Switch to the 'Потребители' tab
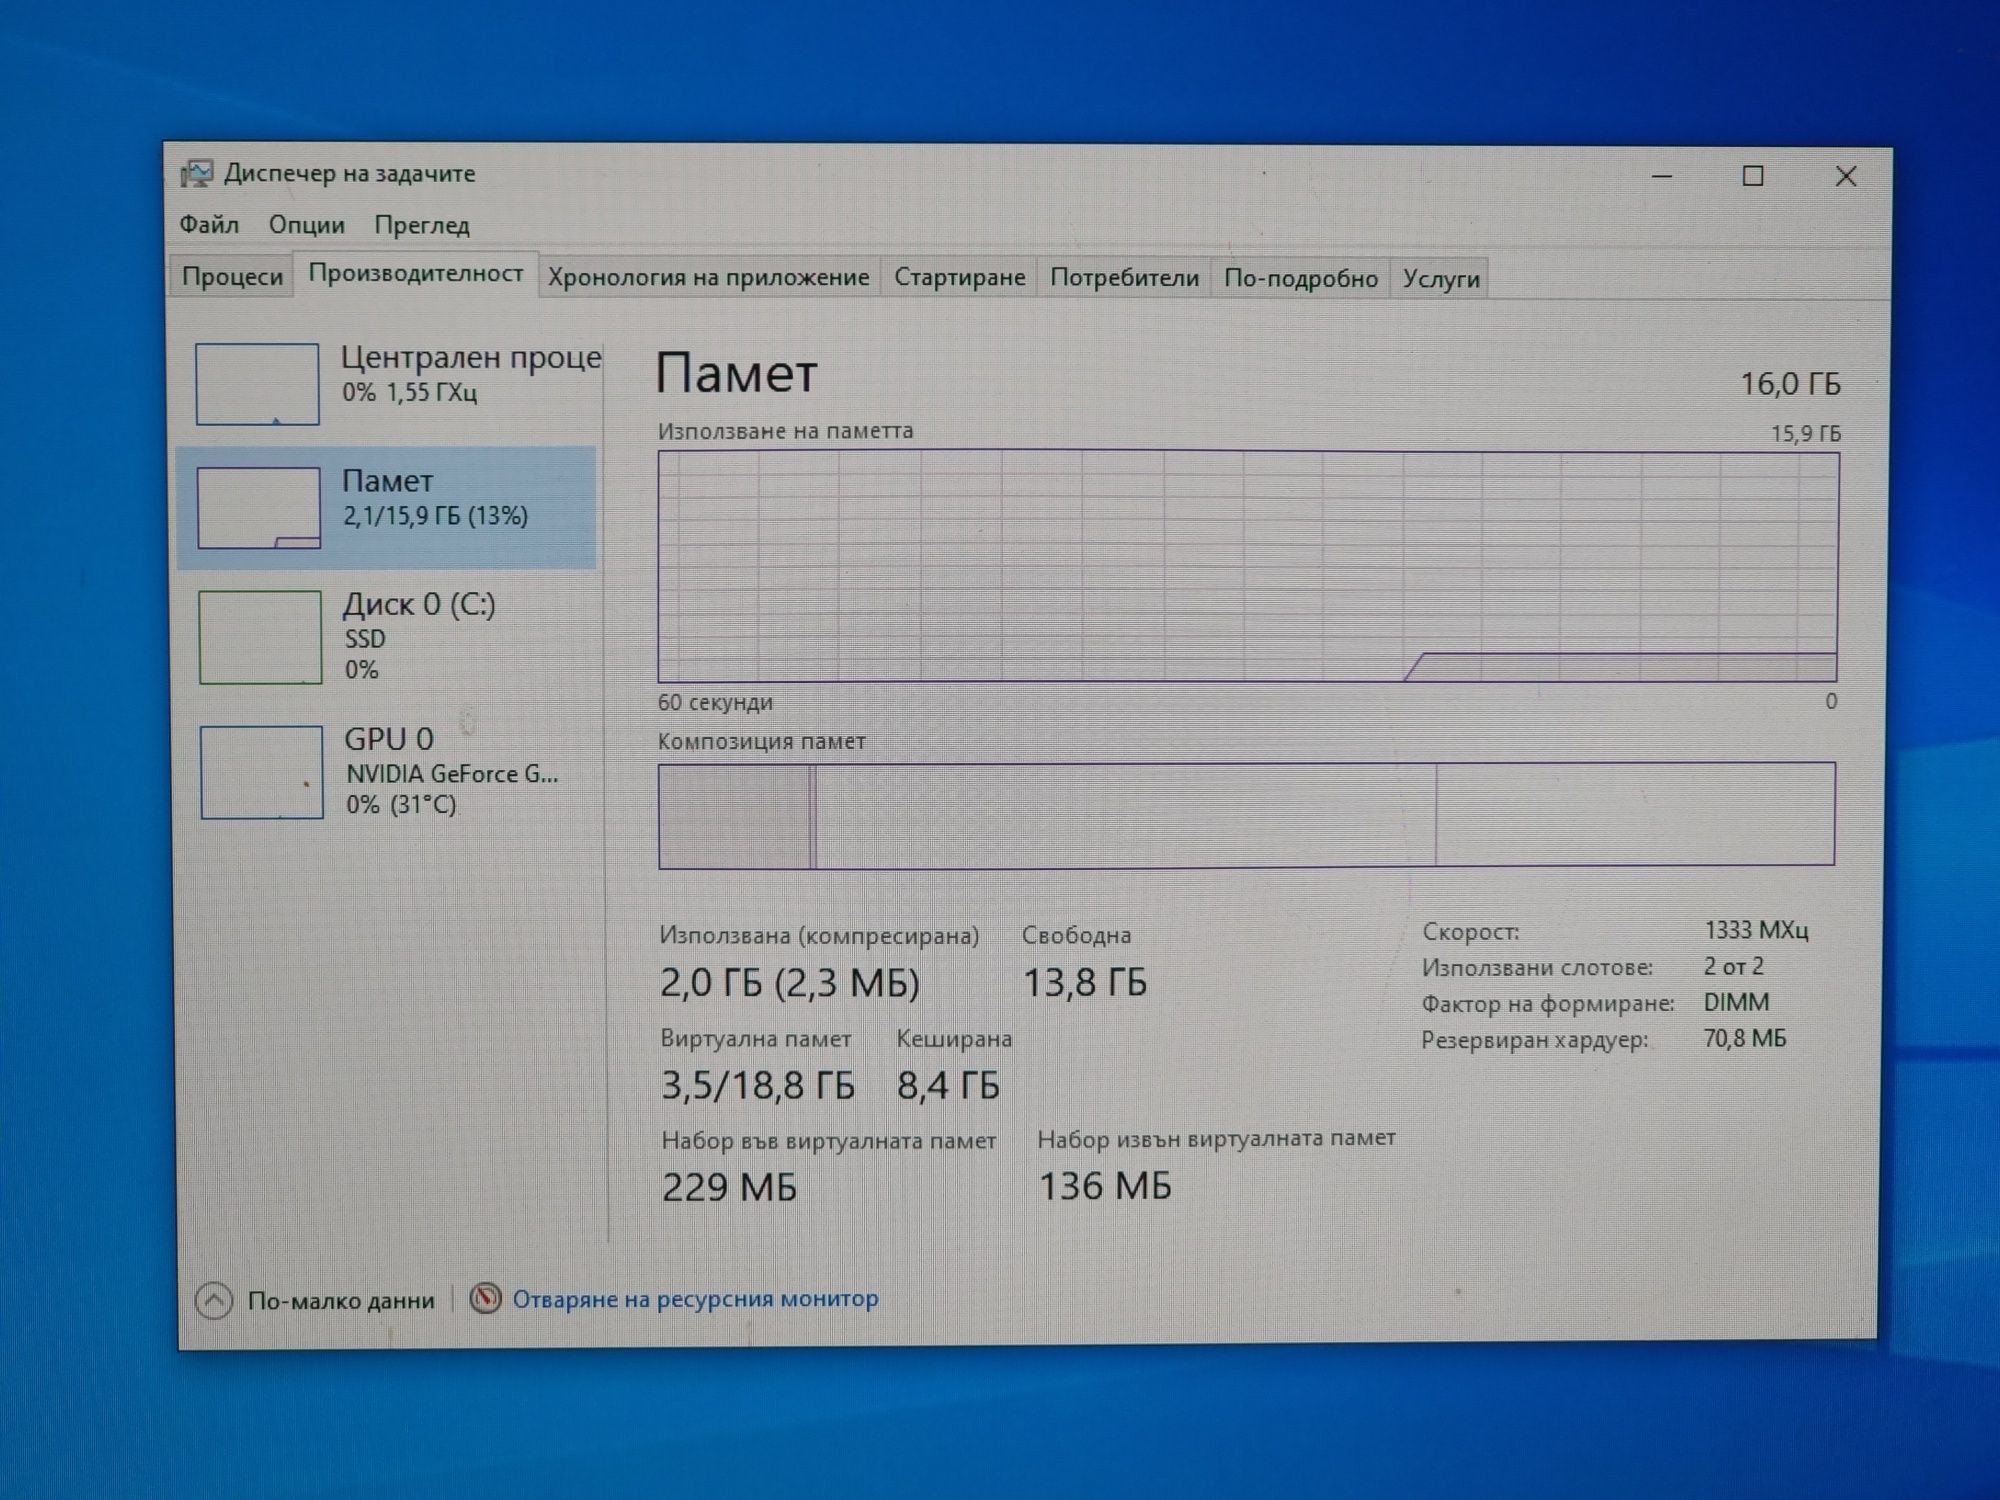This screenshot has height=1500, width=2000. (1124, 277)
